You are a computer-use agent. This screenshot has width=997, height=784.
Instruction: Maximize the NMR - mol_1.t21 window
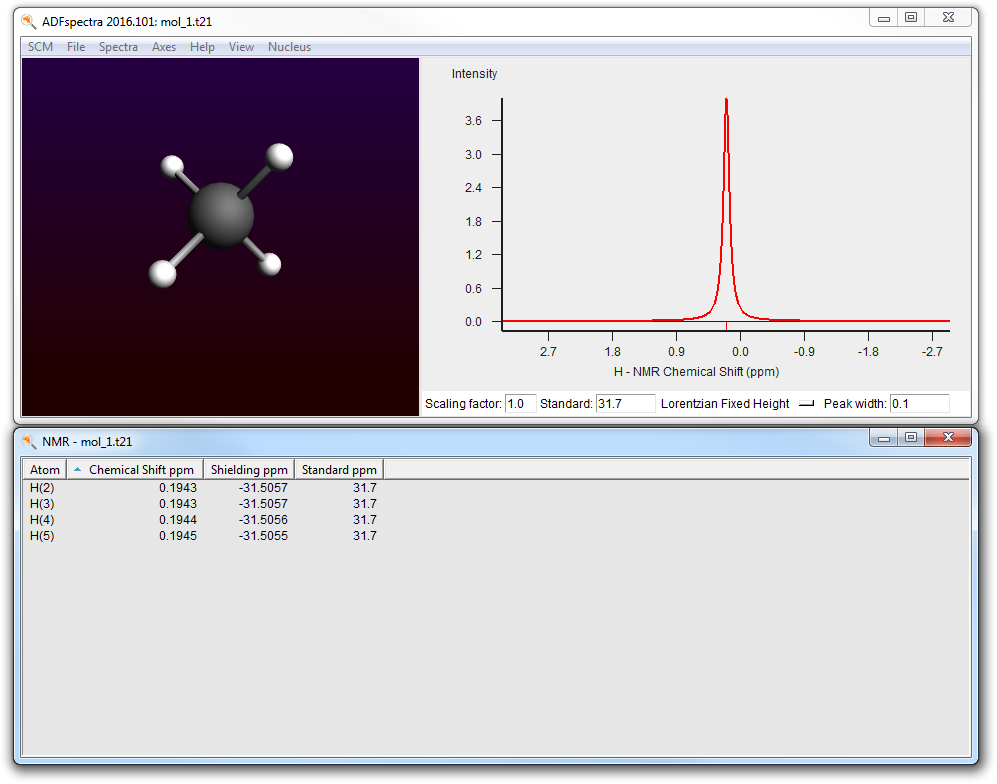911,438
